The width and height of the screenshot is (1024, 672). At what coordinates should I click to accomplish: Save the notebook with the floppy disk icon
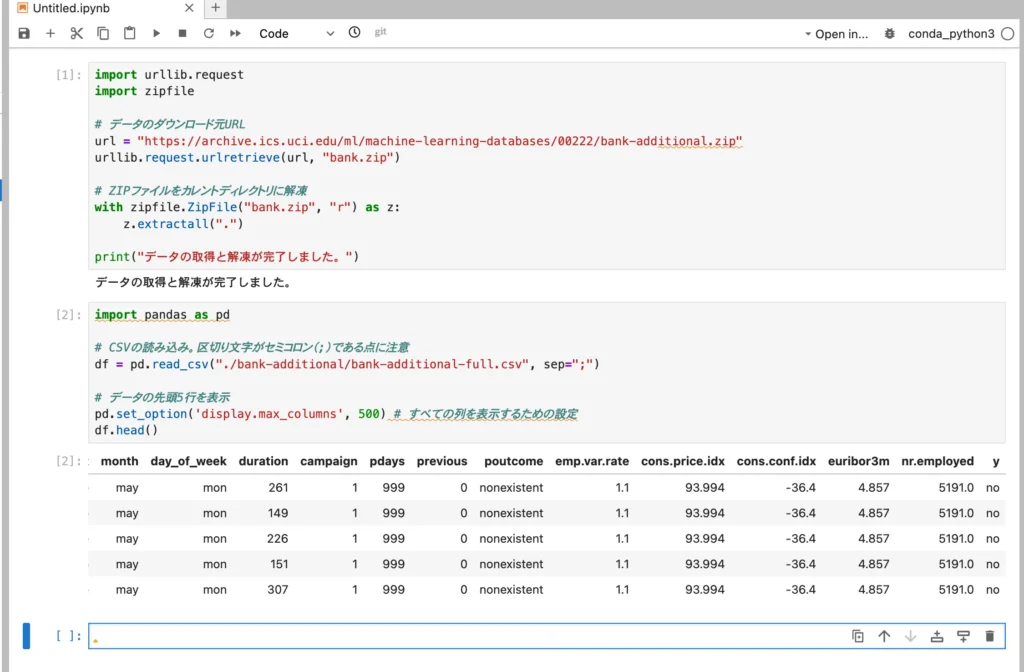(24, 33)
